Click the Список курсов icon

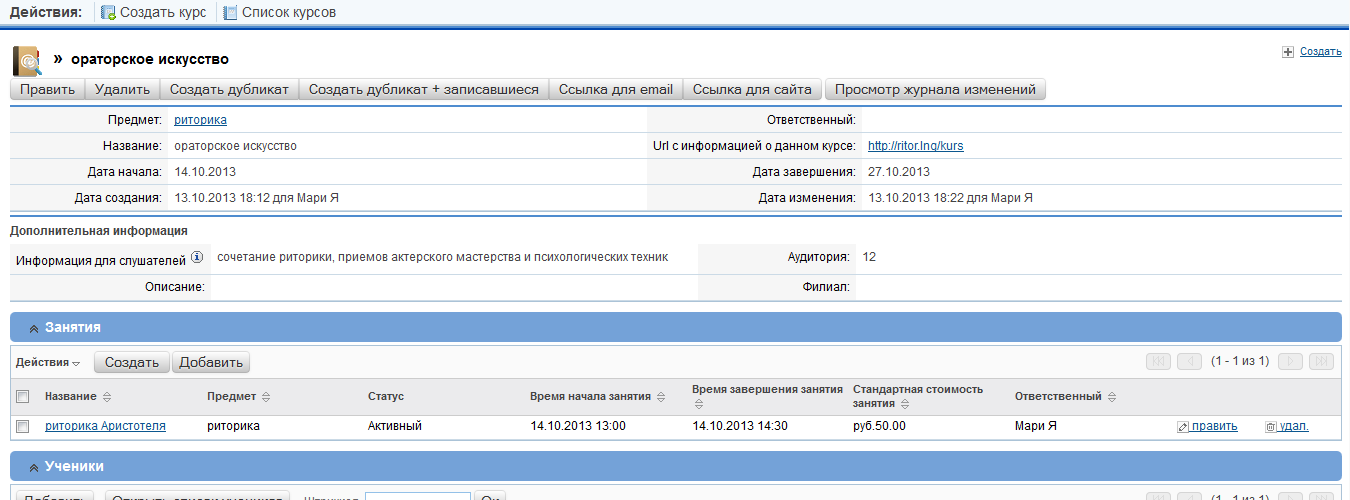click(230, 13)
